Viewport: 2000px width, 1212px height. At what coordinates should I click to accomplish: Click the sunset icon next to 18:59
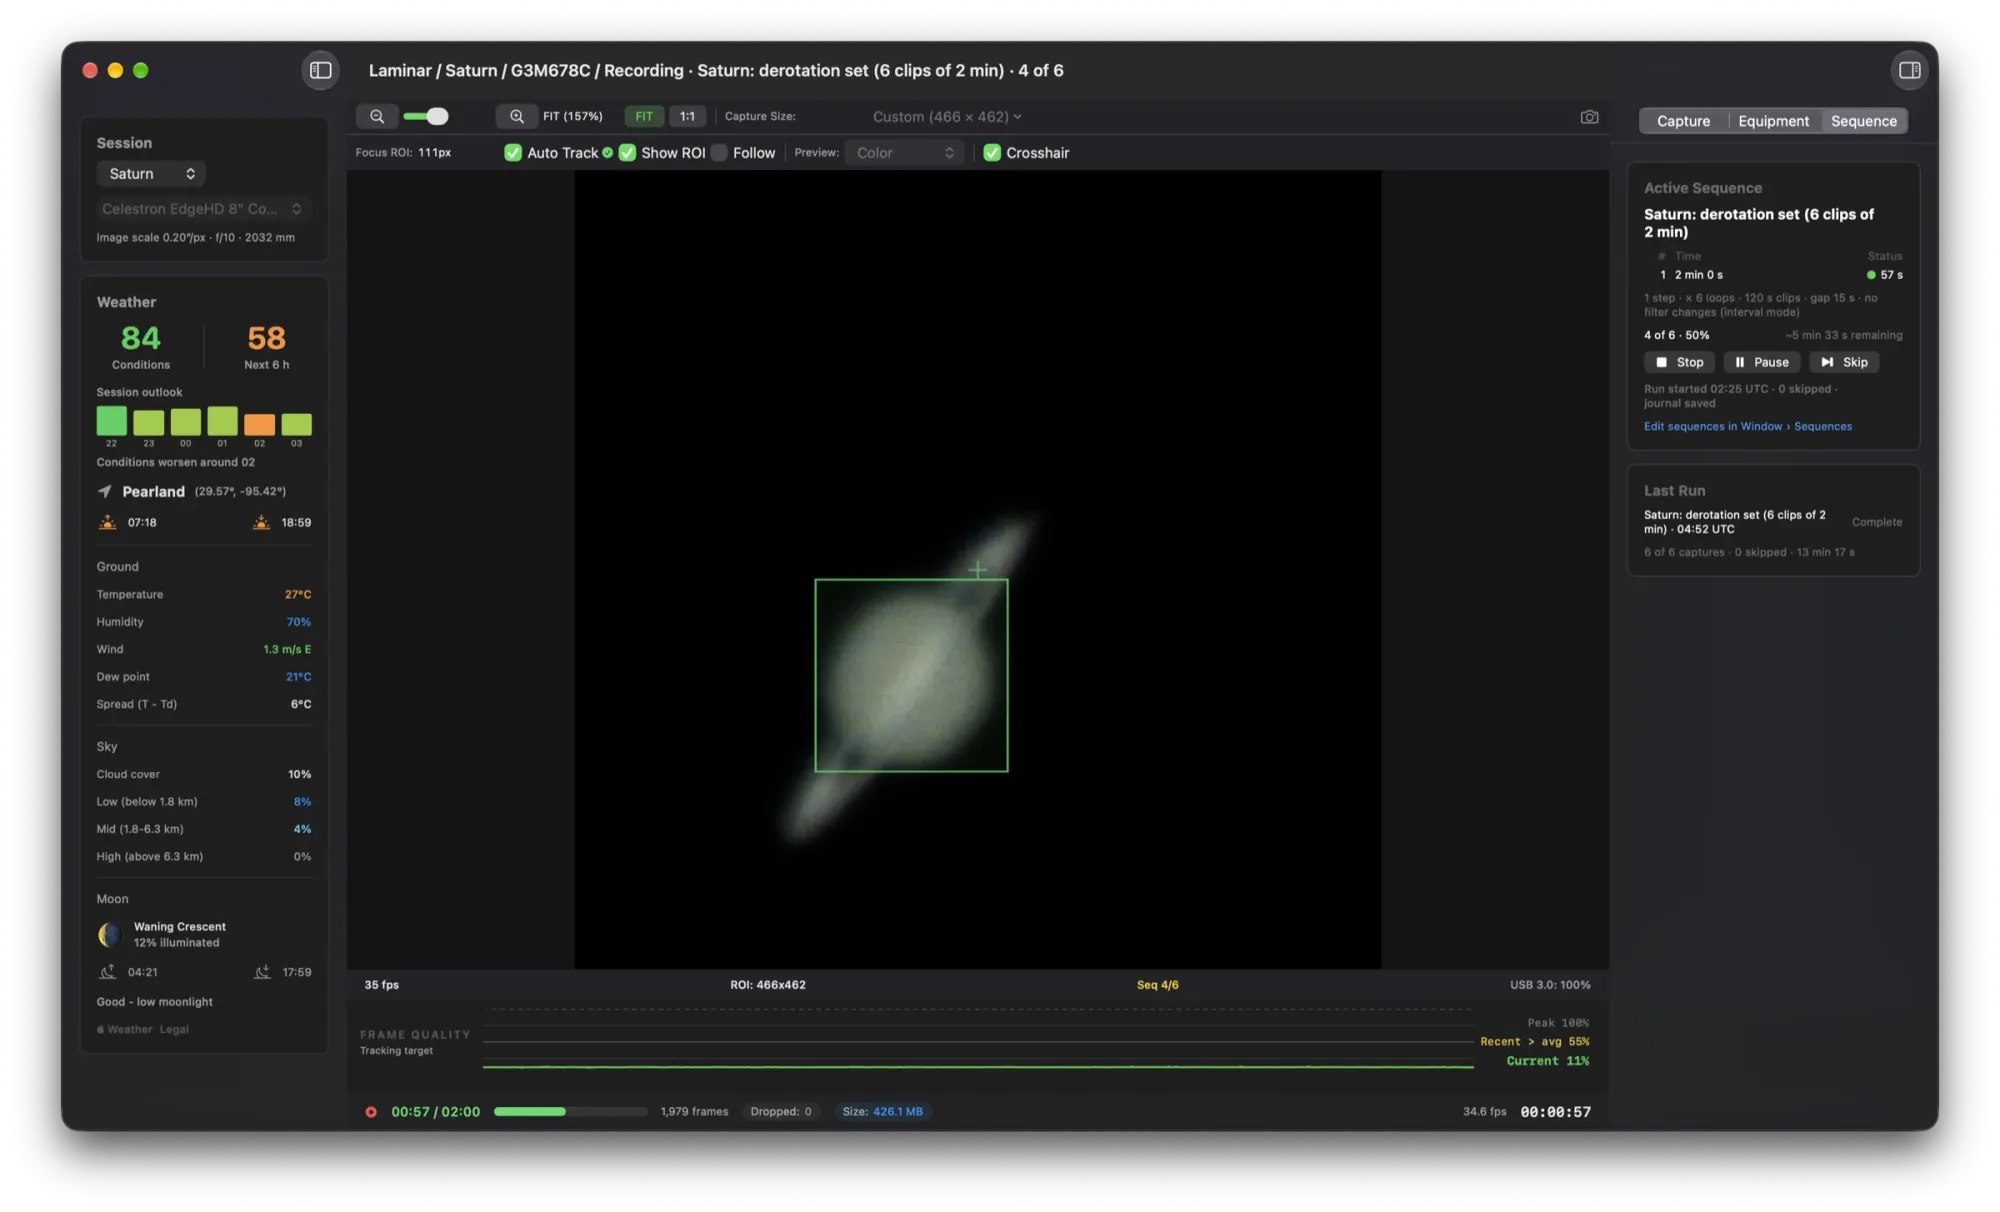(x=261, y=522)
